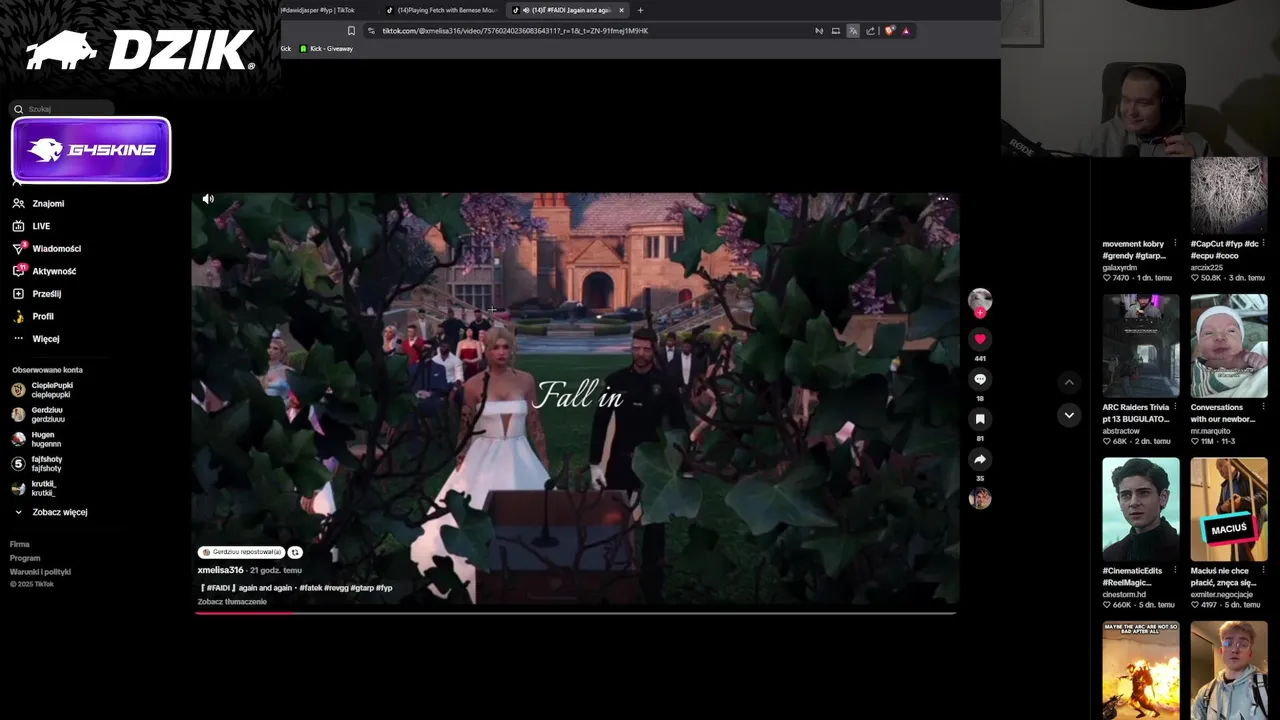Open ARC Raiders Trivia video thumbnail

tap(1141, 345)
